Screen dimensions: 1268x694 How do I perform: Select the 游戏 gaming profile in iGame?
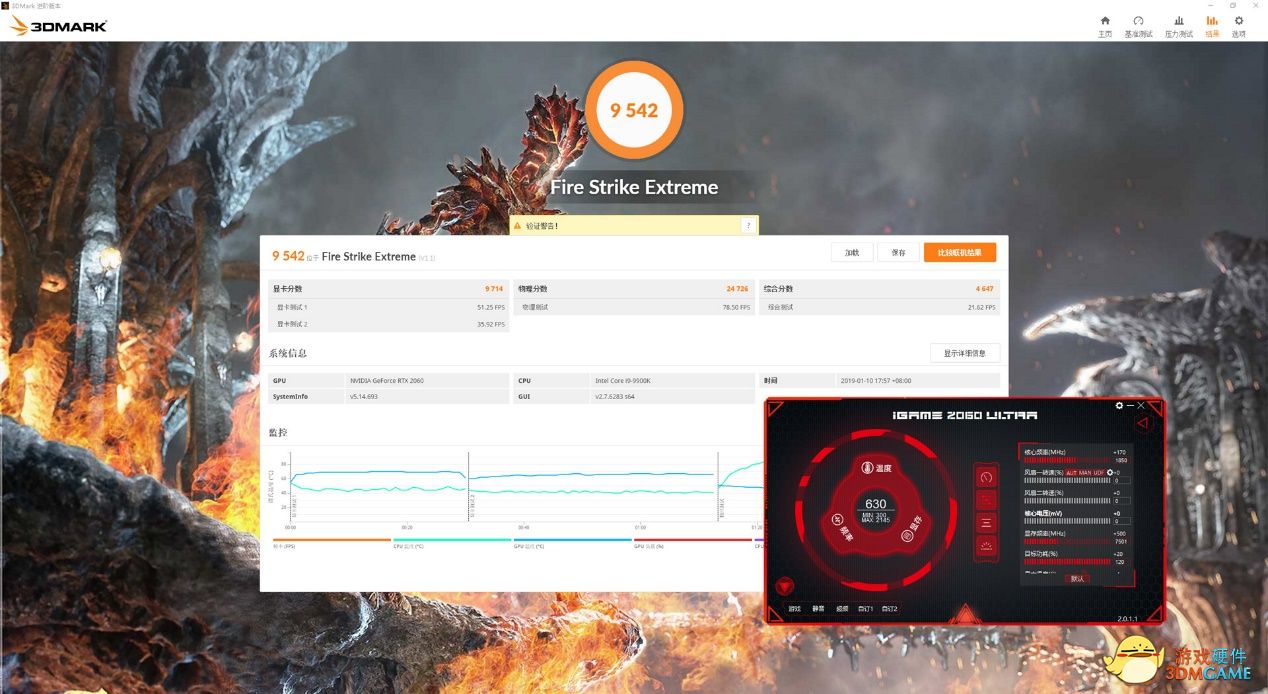coord(795,608)
